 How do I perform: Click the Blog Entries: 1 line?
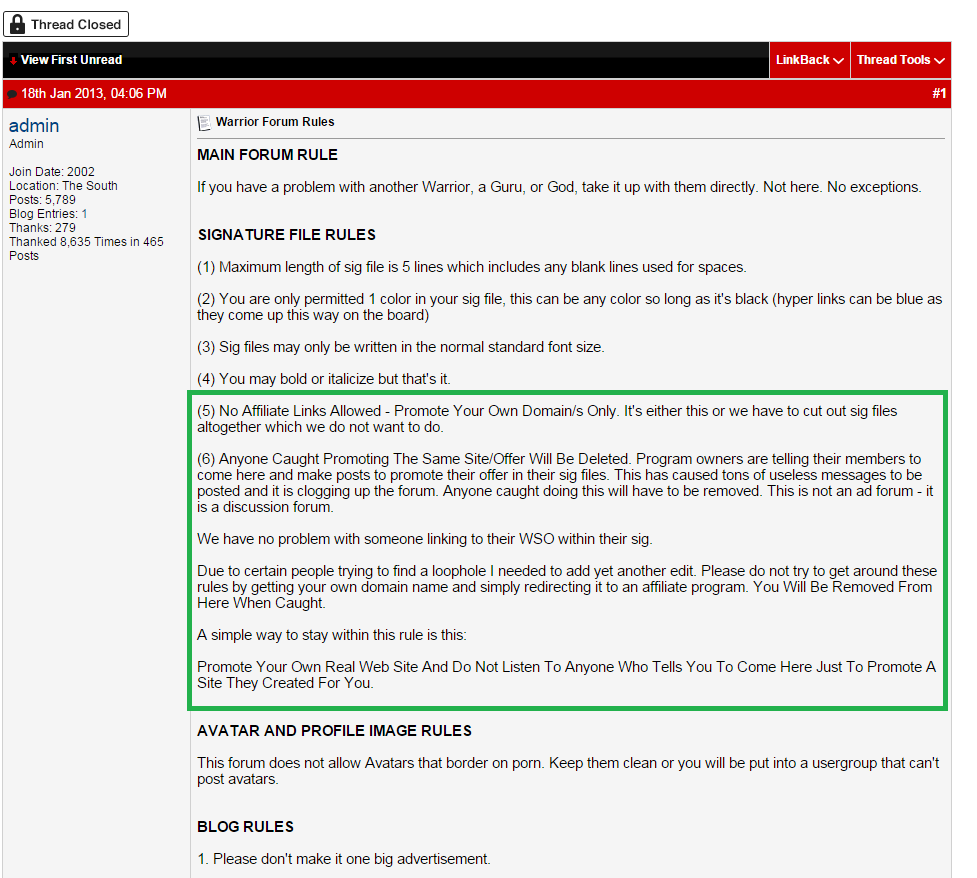(x=48, y=214)
